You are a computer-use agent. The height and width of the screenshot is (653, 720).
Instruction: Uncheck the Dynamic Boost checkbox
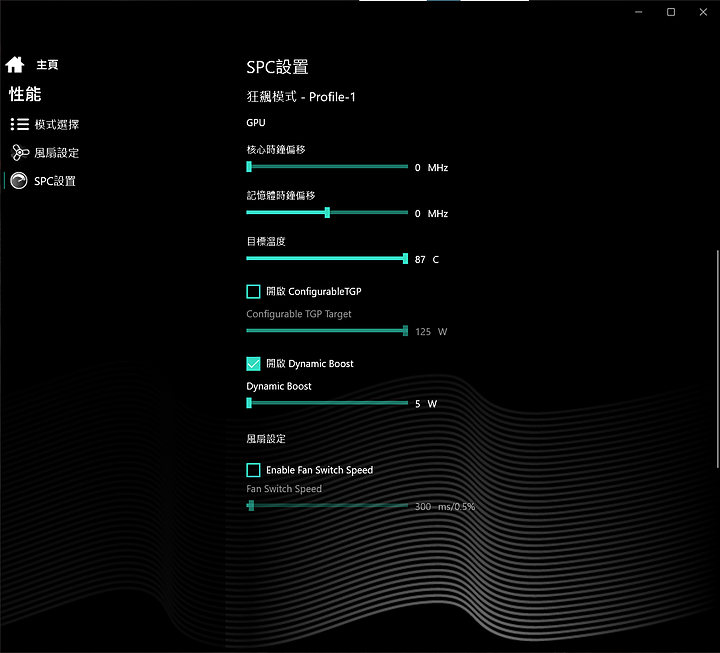click(253, 364)
